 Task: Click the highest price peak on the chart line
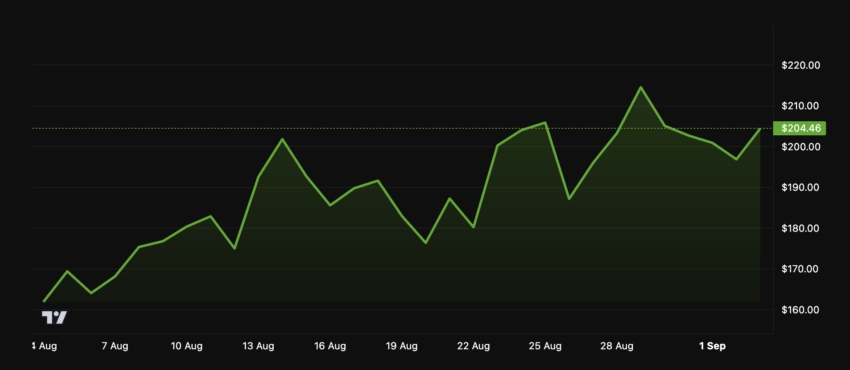click(640, 87)
